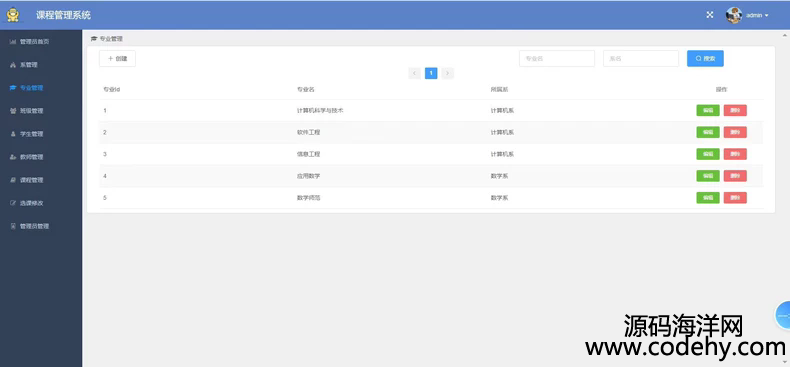This screenshot has height=367, width=790.
Task: Delete the 数学师范 row
Action: click(735, 198)
